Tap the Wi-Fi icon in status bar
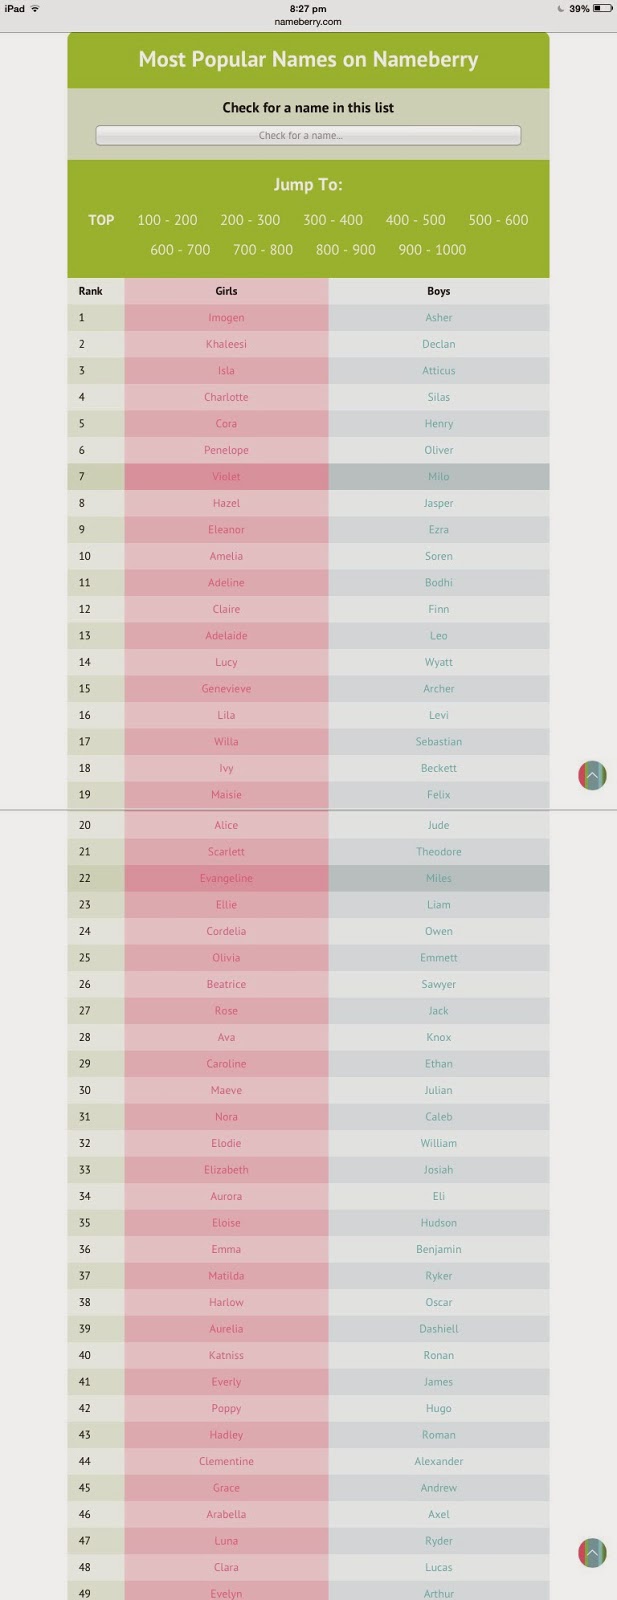Image resolution: width=617 pixels, height=1600 pixels. pos(35,9)
